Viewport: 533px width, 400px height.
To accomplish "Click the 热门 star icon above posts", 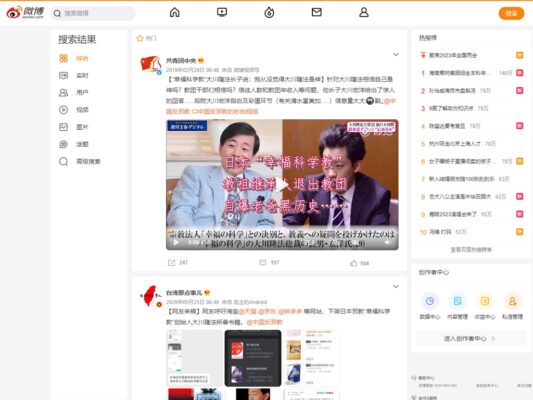I will (x=140, y=38).
